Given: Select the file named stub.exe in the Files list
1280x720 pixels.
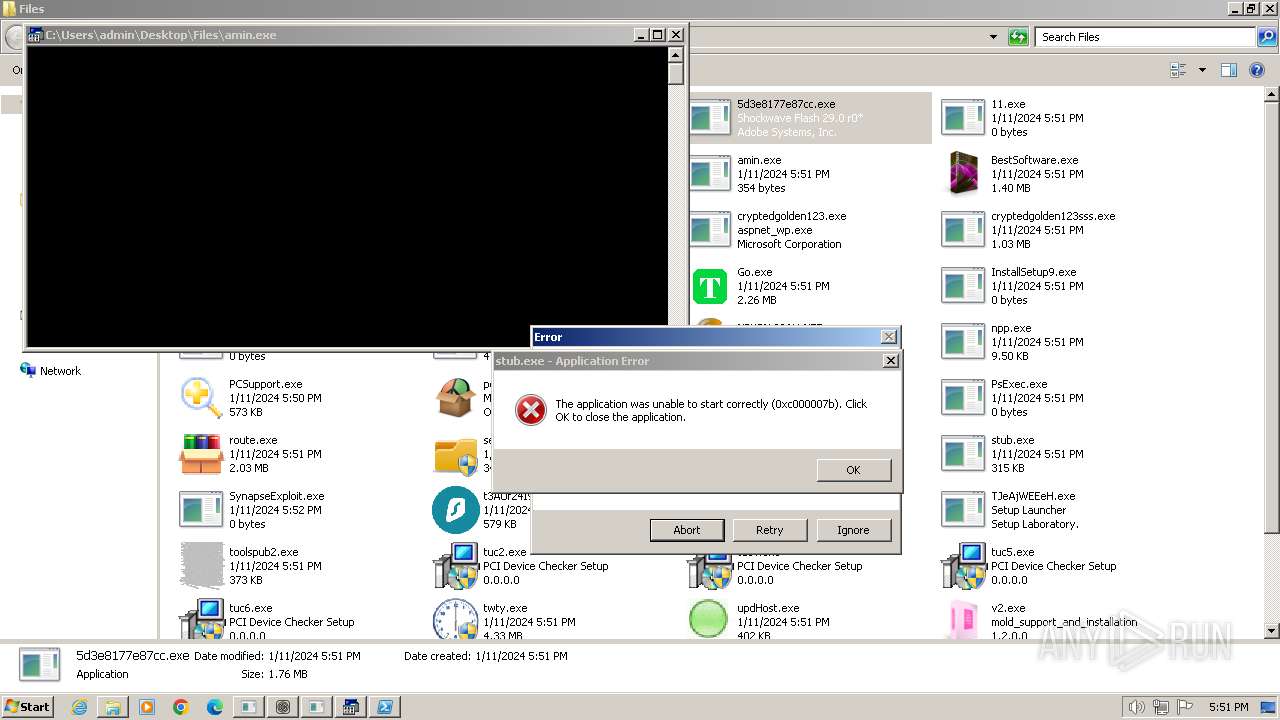Looking at the screenshot, I should coord(1012,440).
